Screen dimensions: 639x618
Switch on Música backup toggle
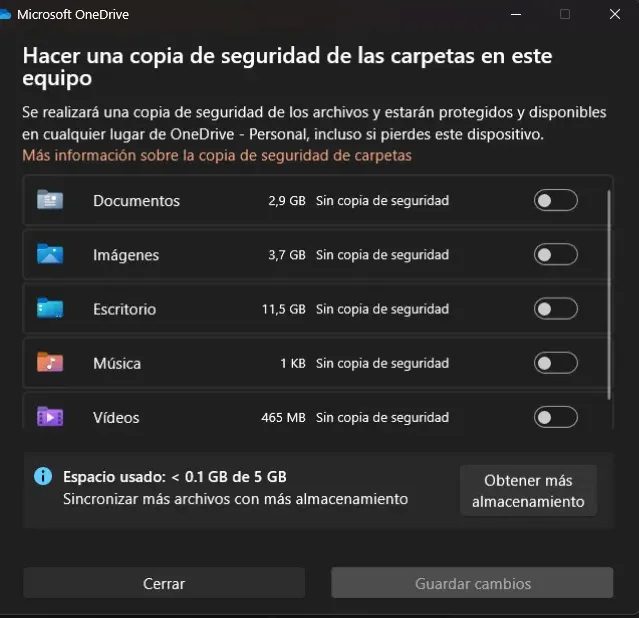[x=555, y=363]
